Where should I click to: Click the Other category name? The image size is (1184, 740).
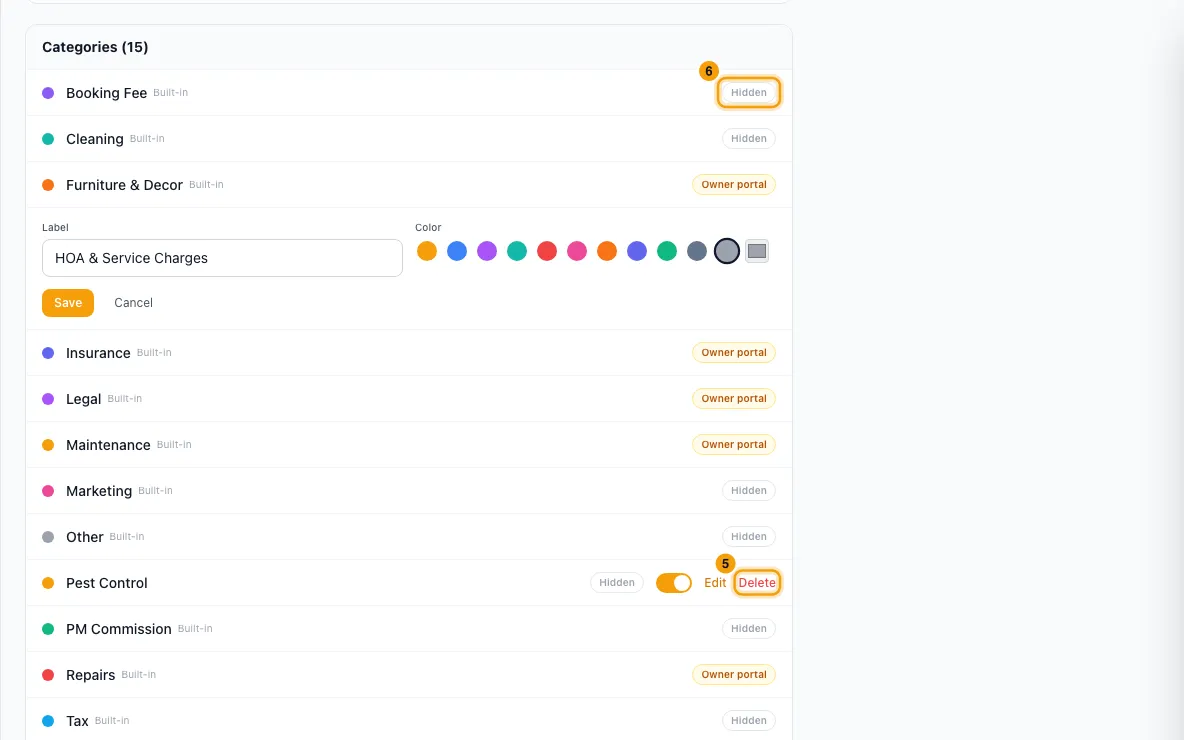(x=85, y=538)
